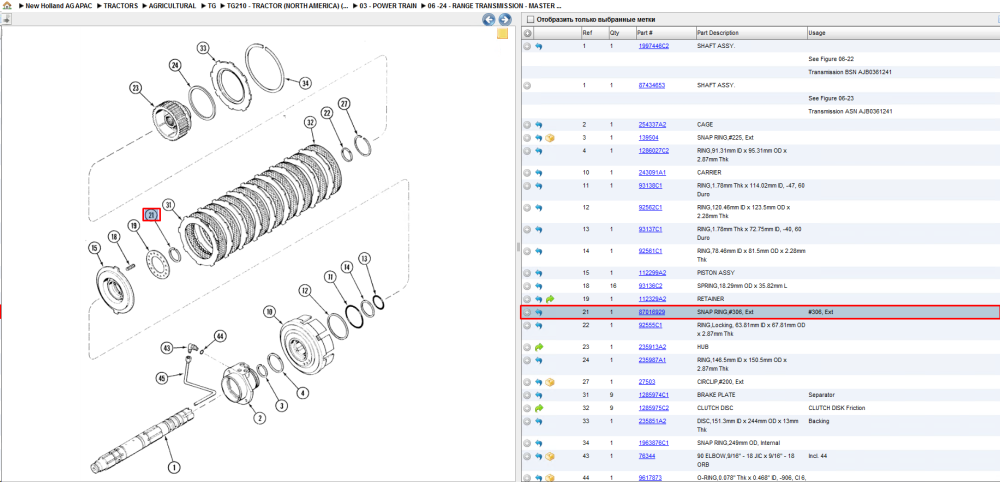Click grey plus icon for SPRING 93136C2 row
Image resolution: width=1000 pixels, height=482 pixels.
pos(527,286)
